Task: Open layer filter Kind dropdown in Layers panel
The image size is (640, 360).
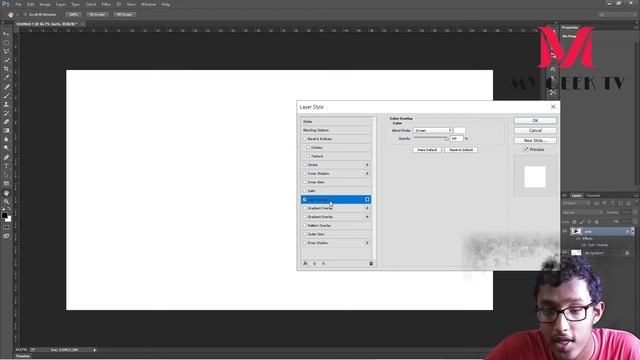Action: (x=576, y=203)
